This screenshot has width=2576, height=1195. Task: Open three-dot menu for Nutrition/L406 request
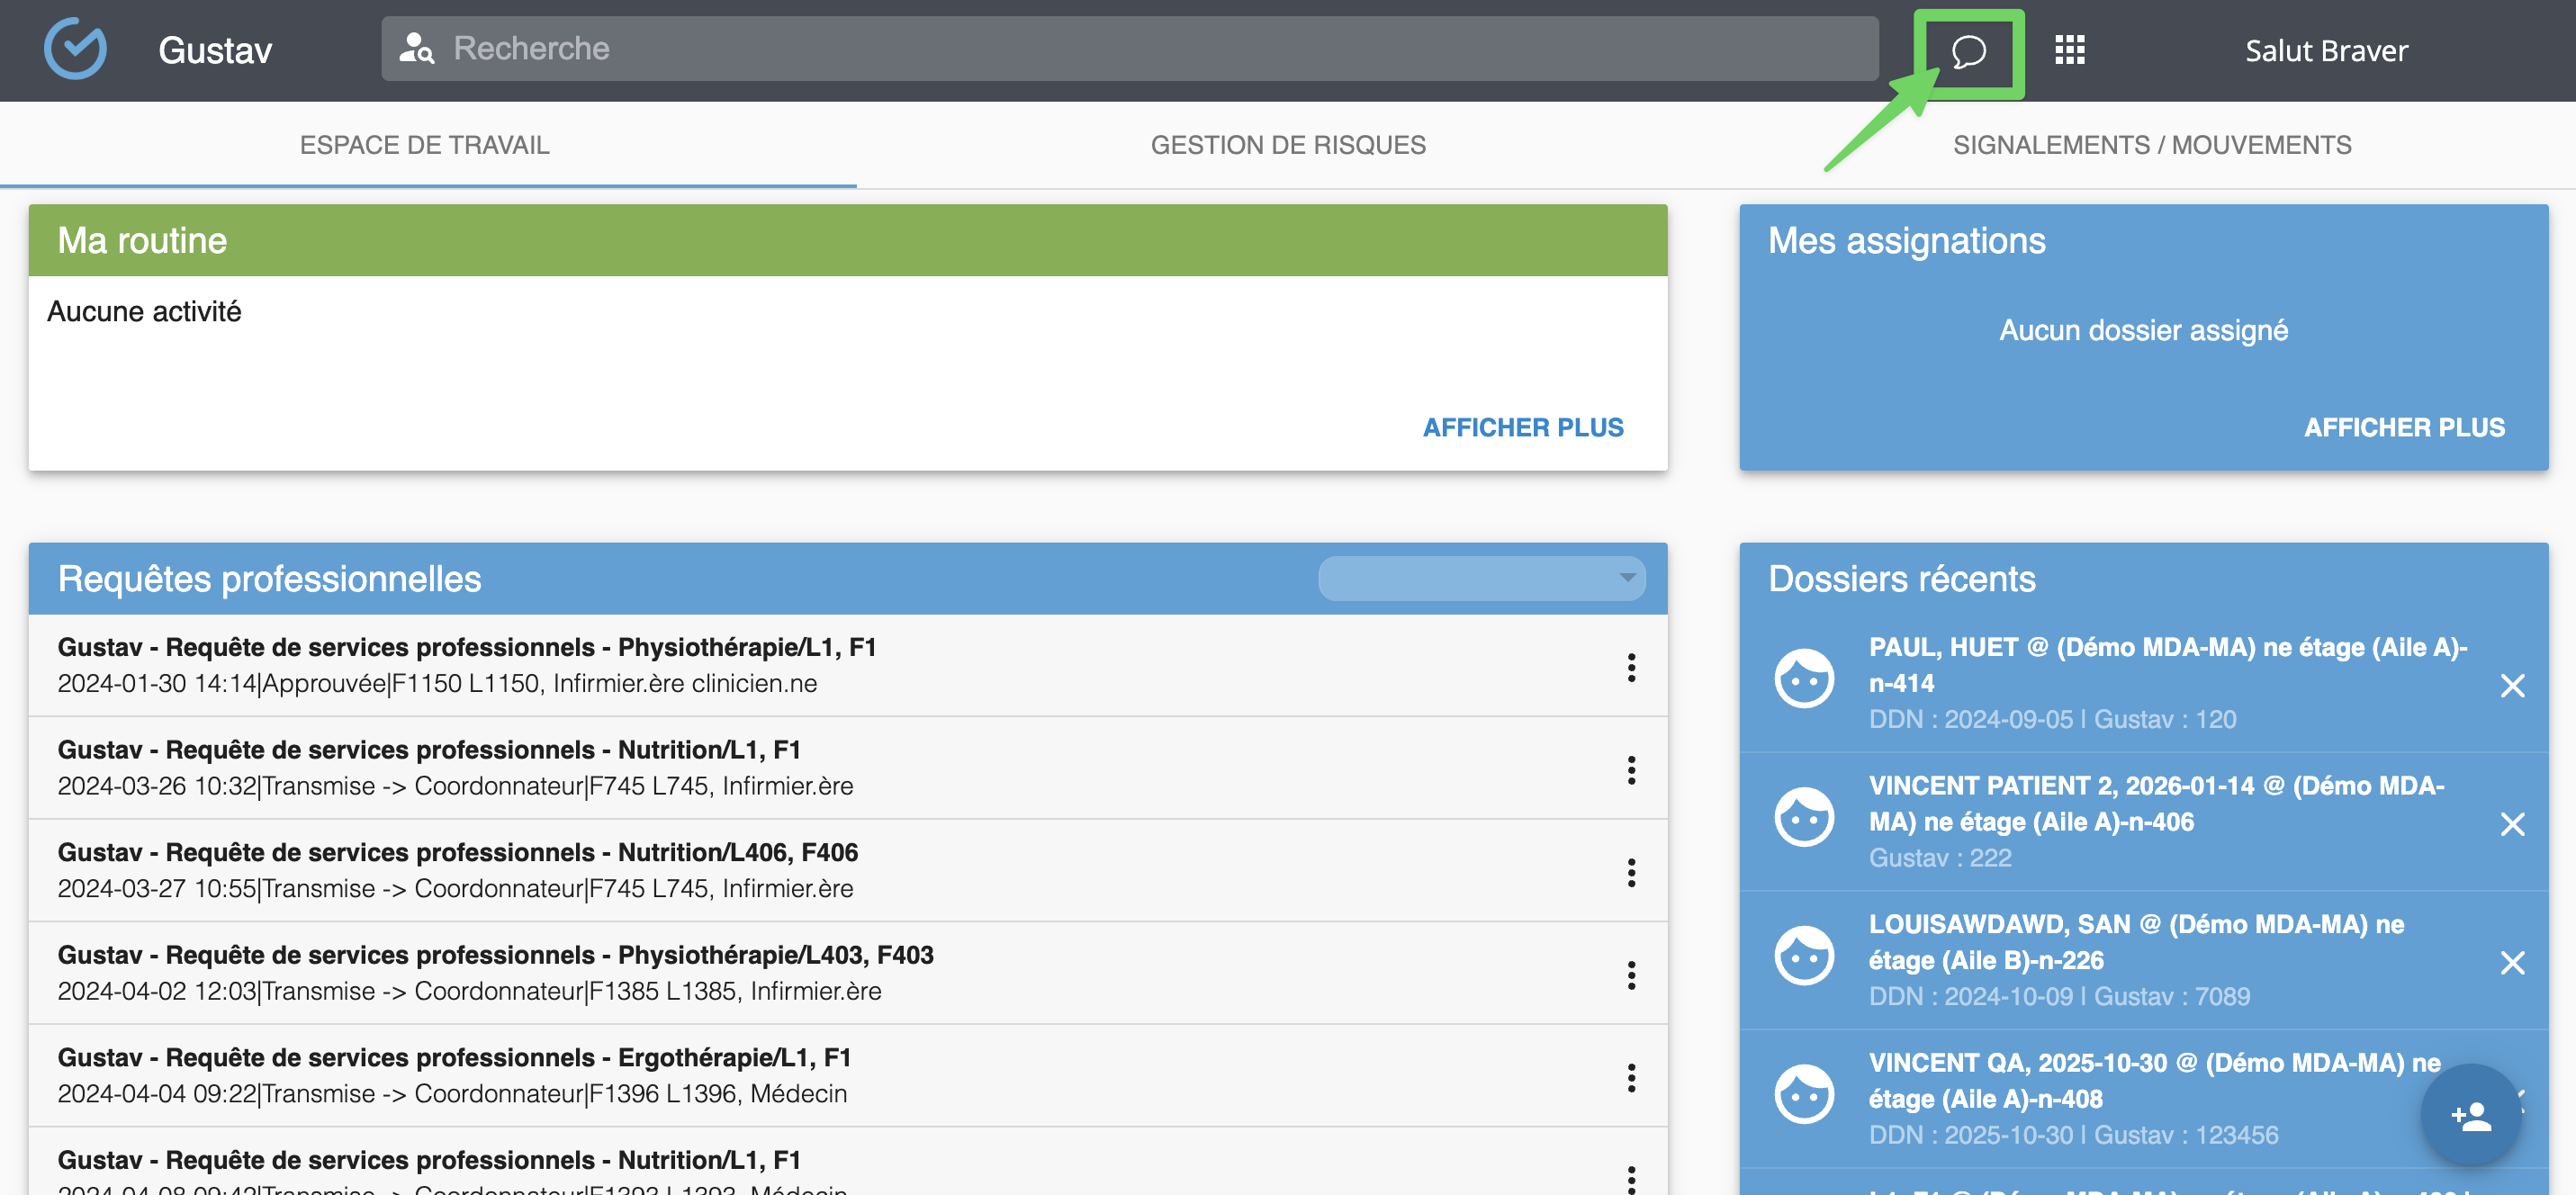[x=1630, y=872]
